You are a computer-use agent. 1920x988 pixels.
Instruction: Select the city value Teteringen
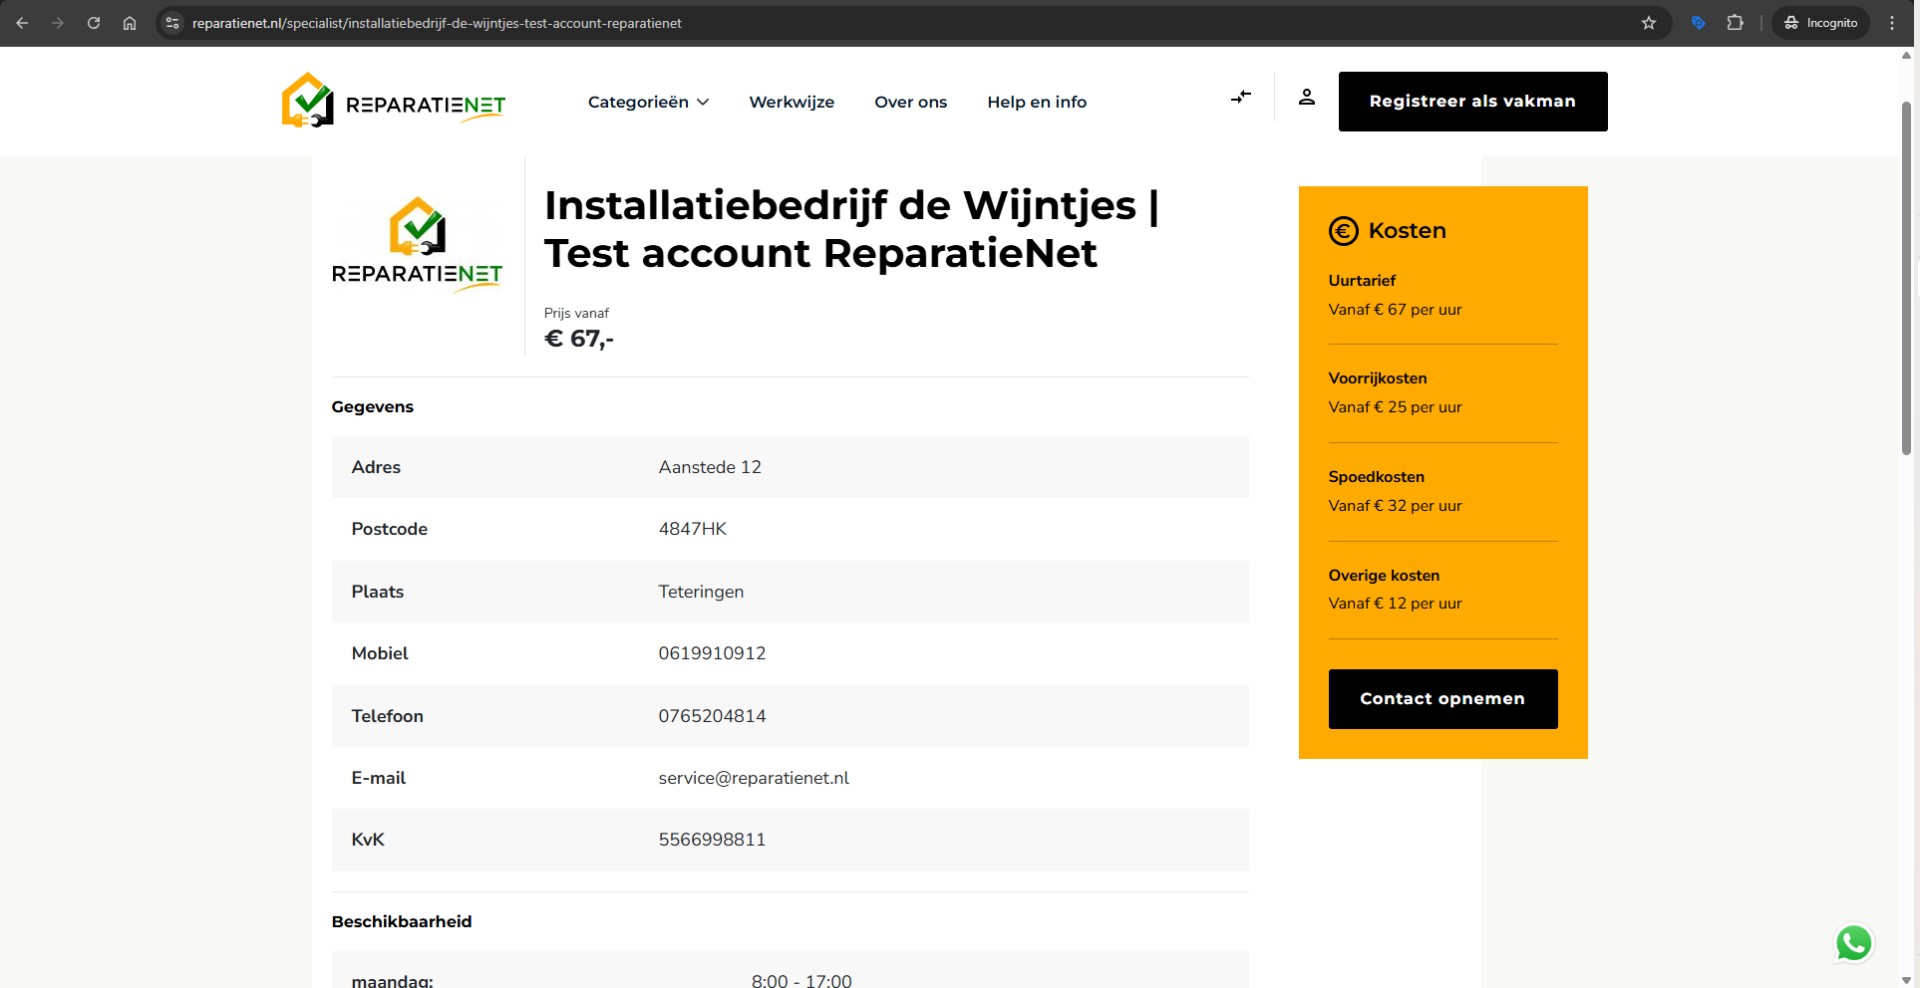pos(701,592)
